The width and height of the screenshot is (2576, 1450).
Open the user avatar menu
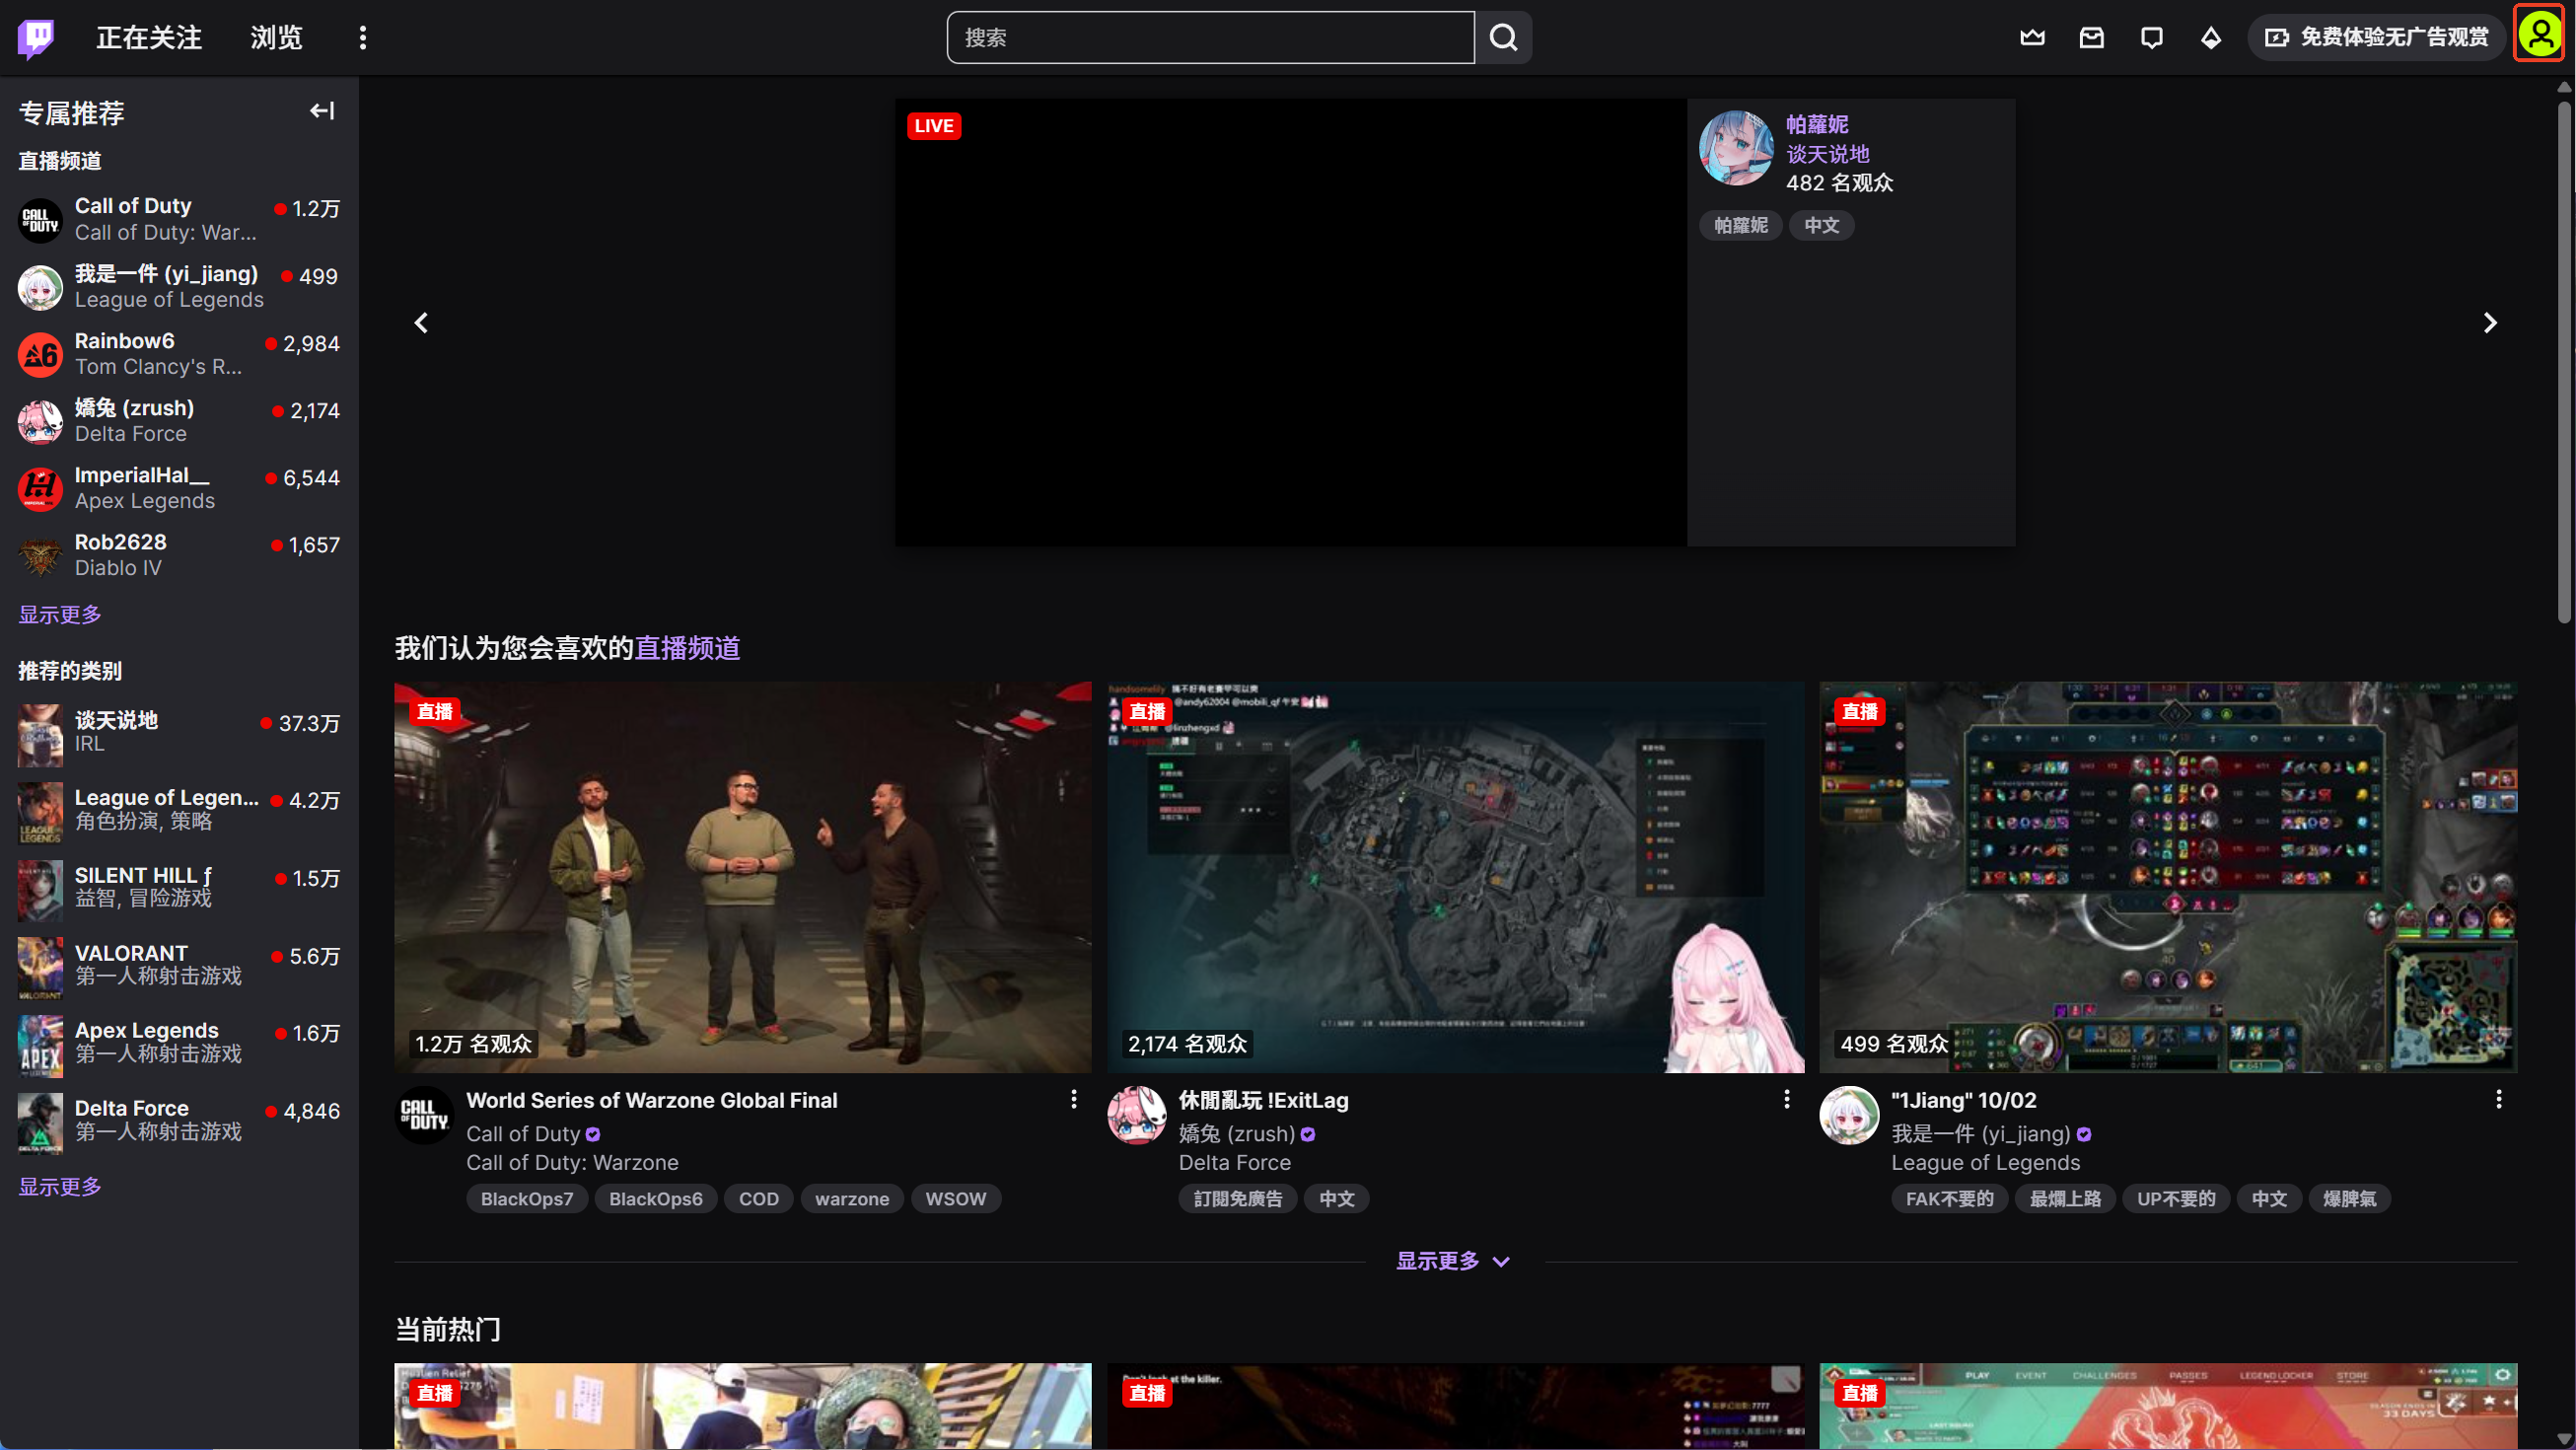click(2539, 36)
